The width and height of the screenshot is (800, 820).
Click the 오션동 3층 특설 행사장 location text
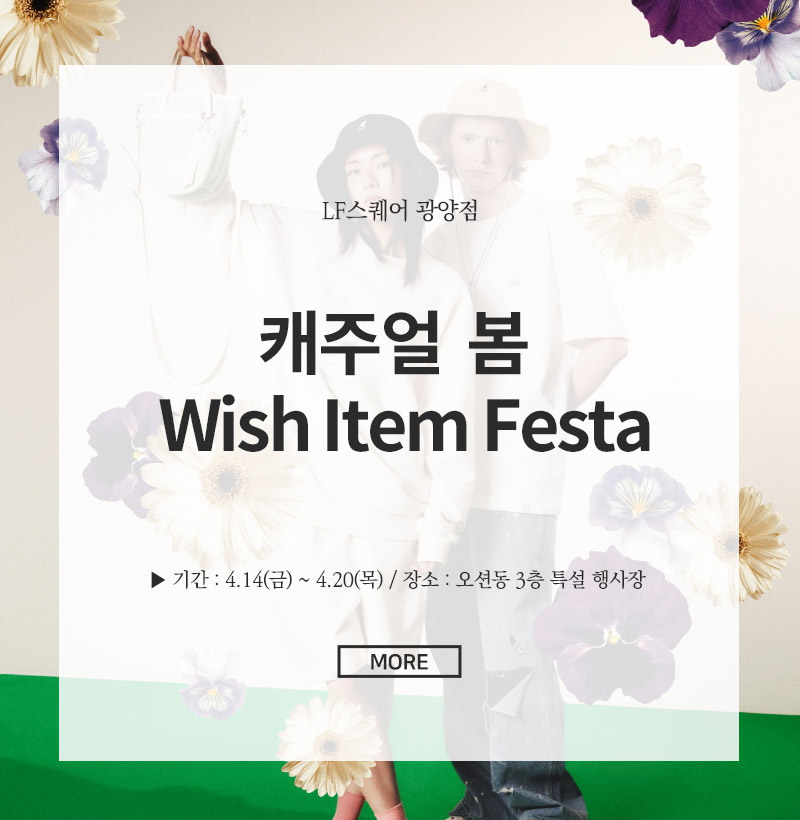(x=550, y=580)
